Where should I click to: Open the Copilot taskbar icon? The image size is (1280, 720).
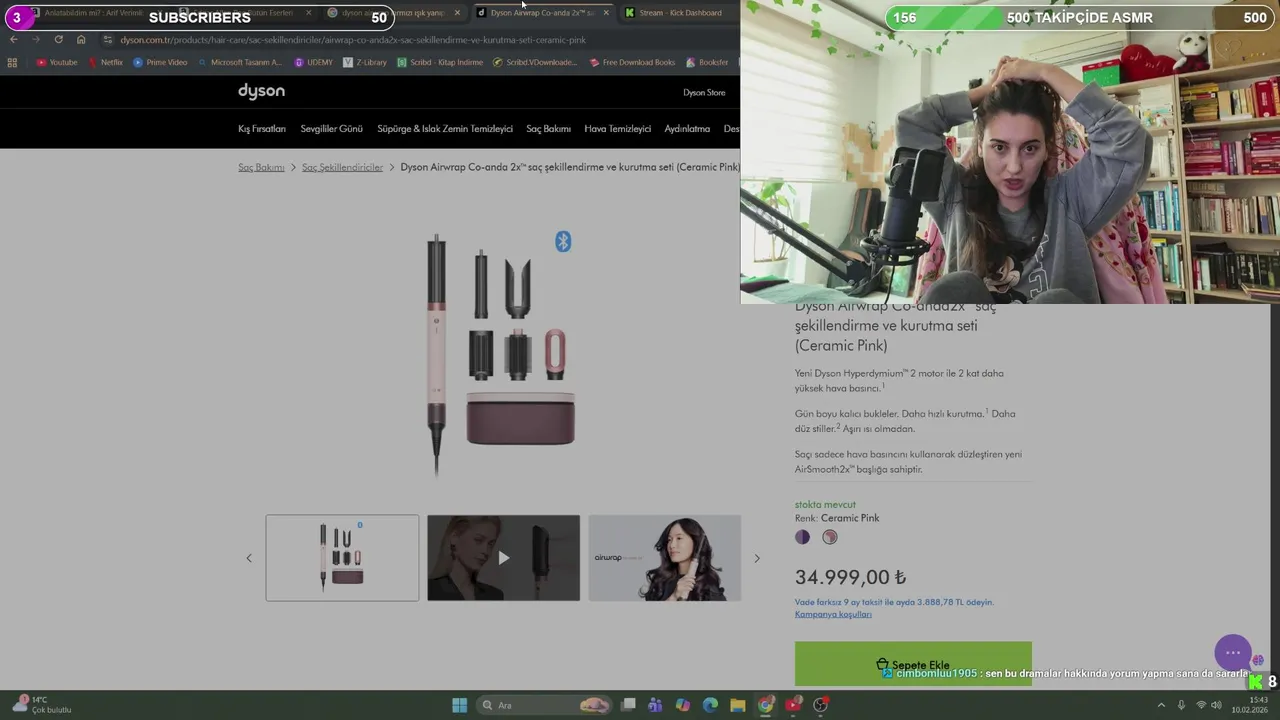tap(683, 705)
